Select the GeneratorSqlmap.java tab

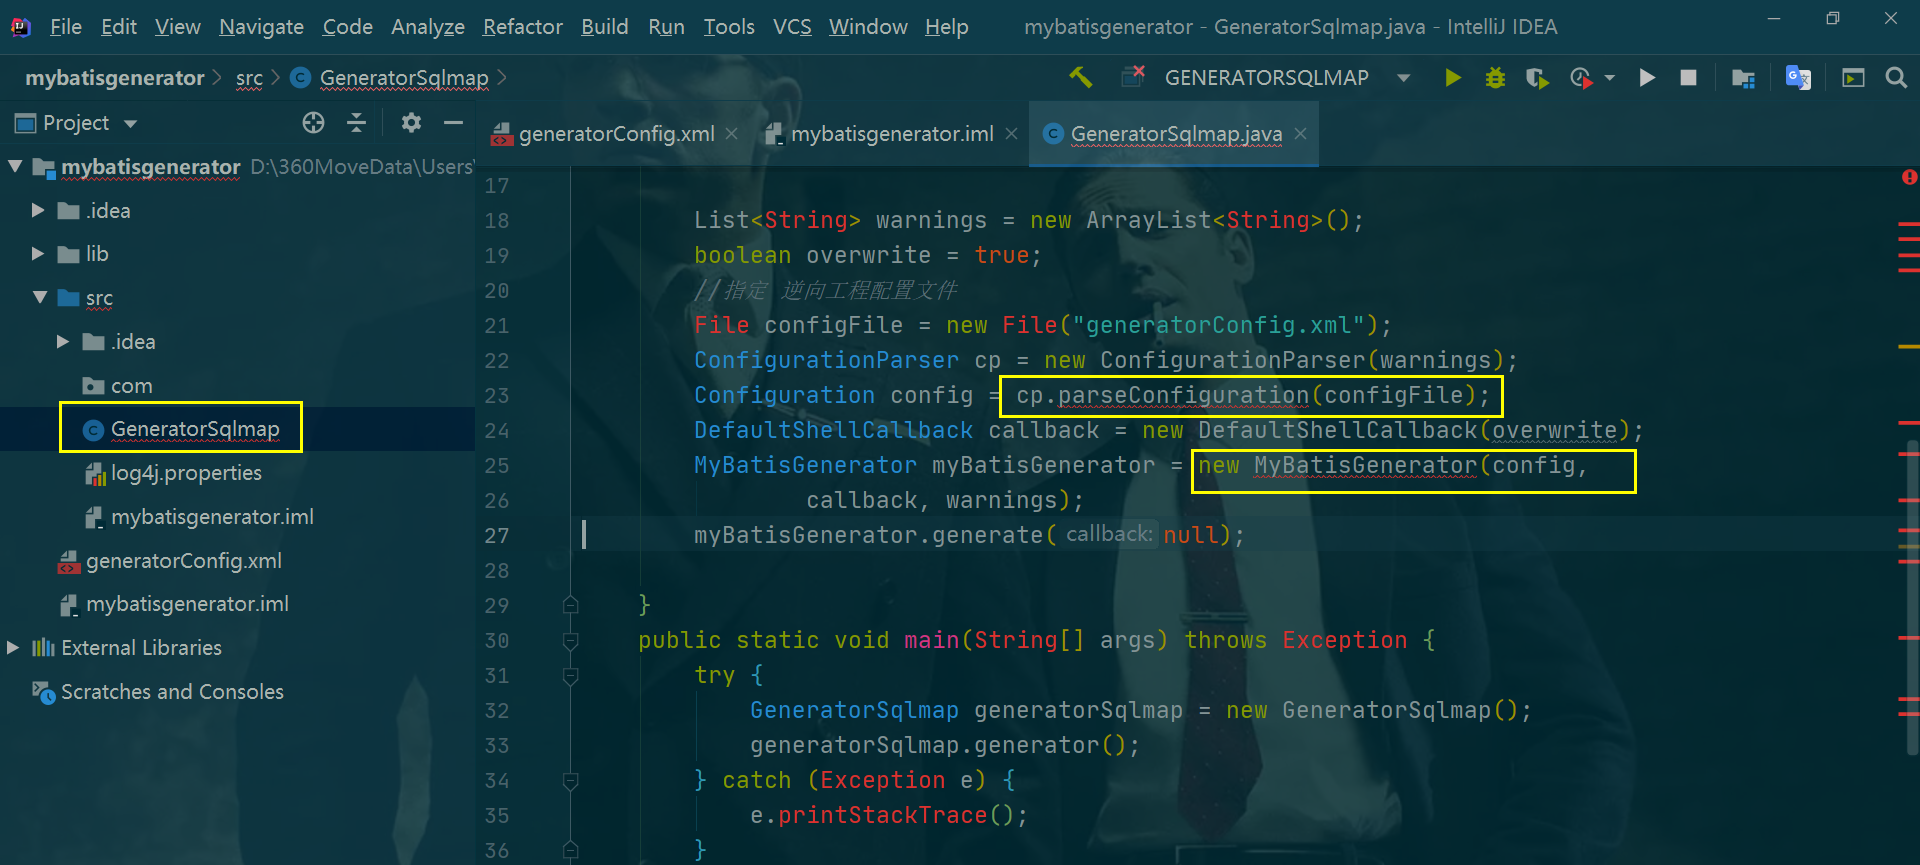click(x=1175, y=133)
